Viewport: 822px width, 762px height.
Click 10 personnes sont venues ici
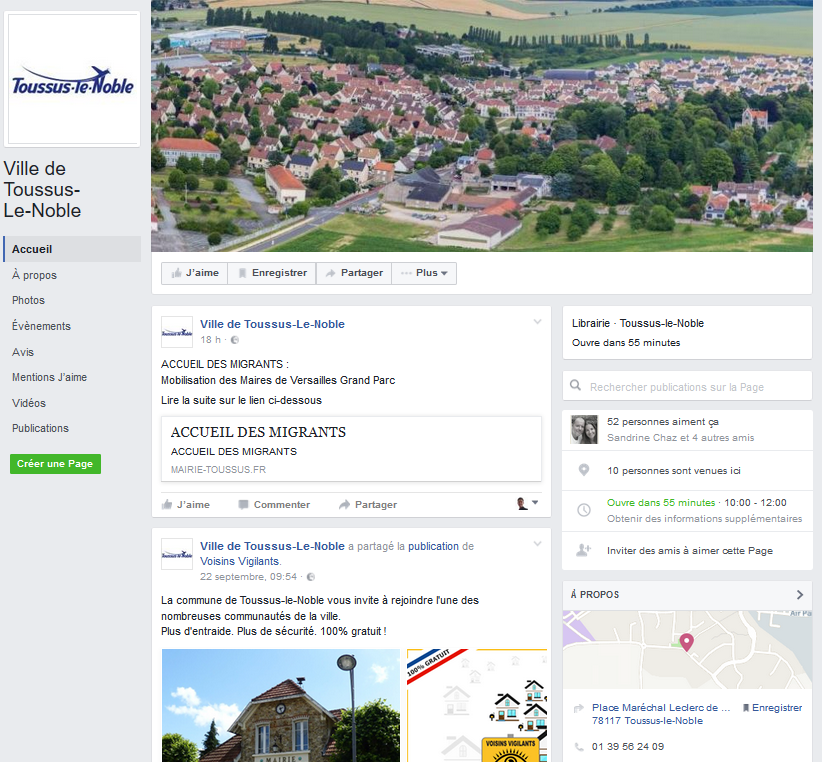tap(674, 471)
